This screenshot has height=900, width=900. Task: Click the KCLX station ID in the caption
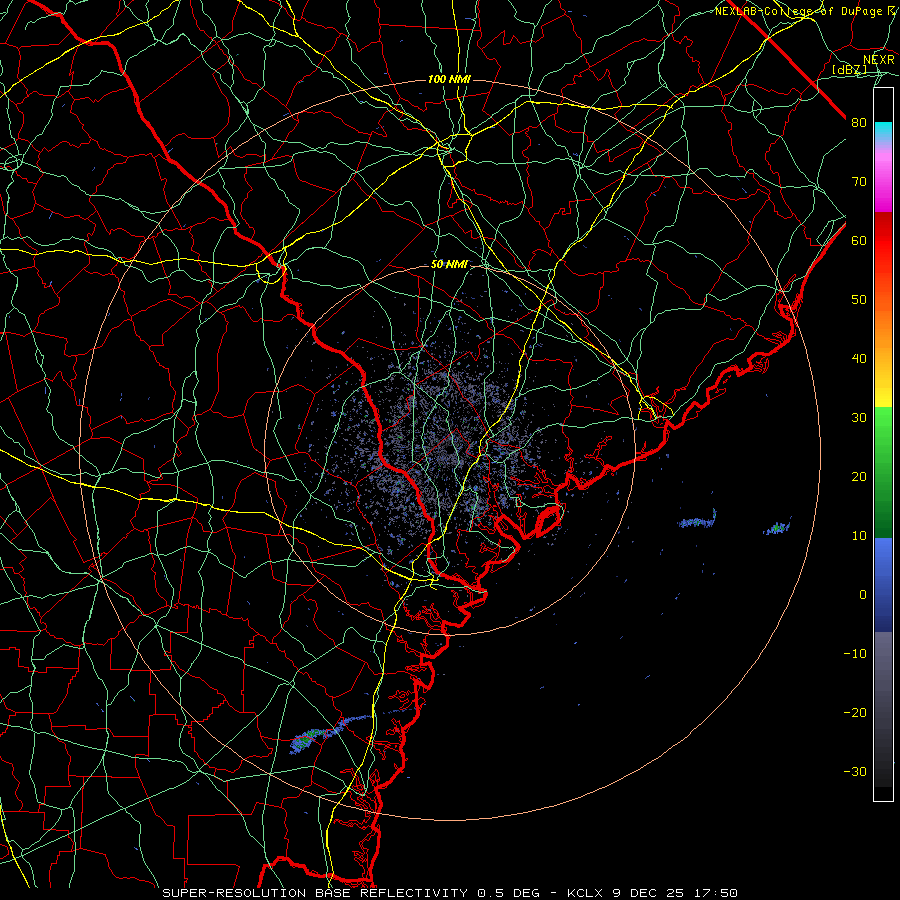[x=583, y=893]
